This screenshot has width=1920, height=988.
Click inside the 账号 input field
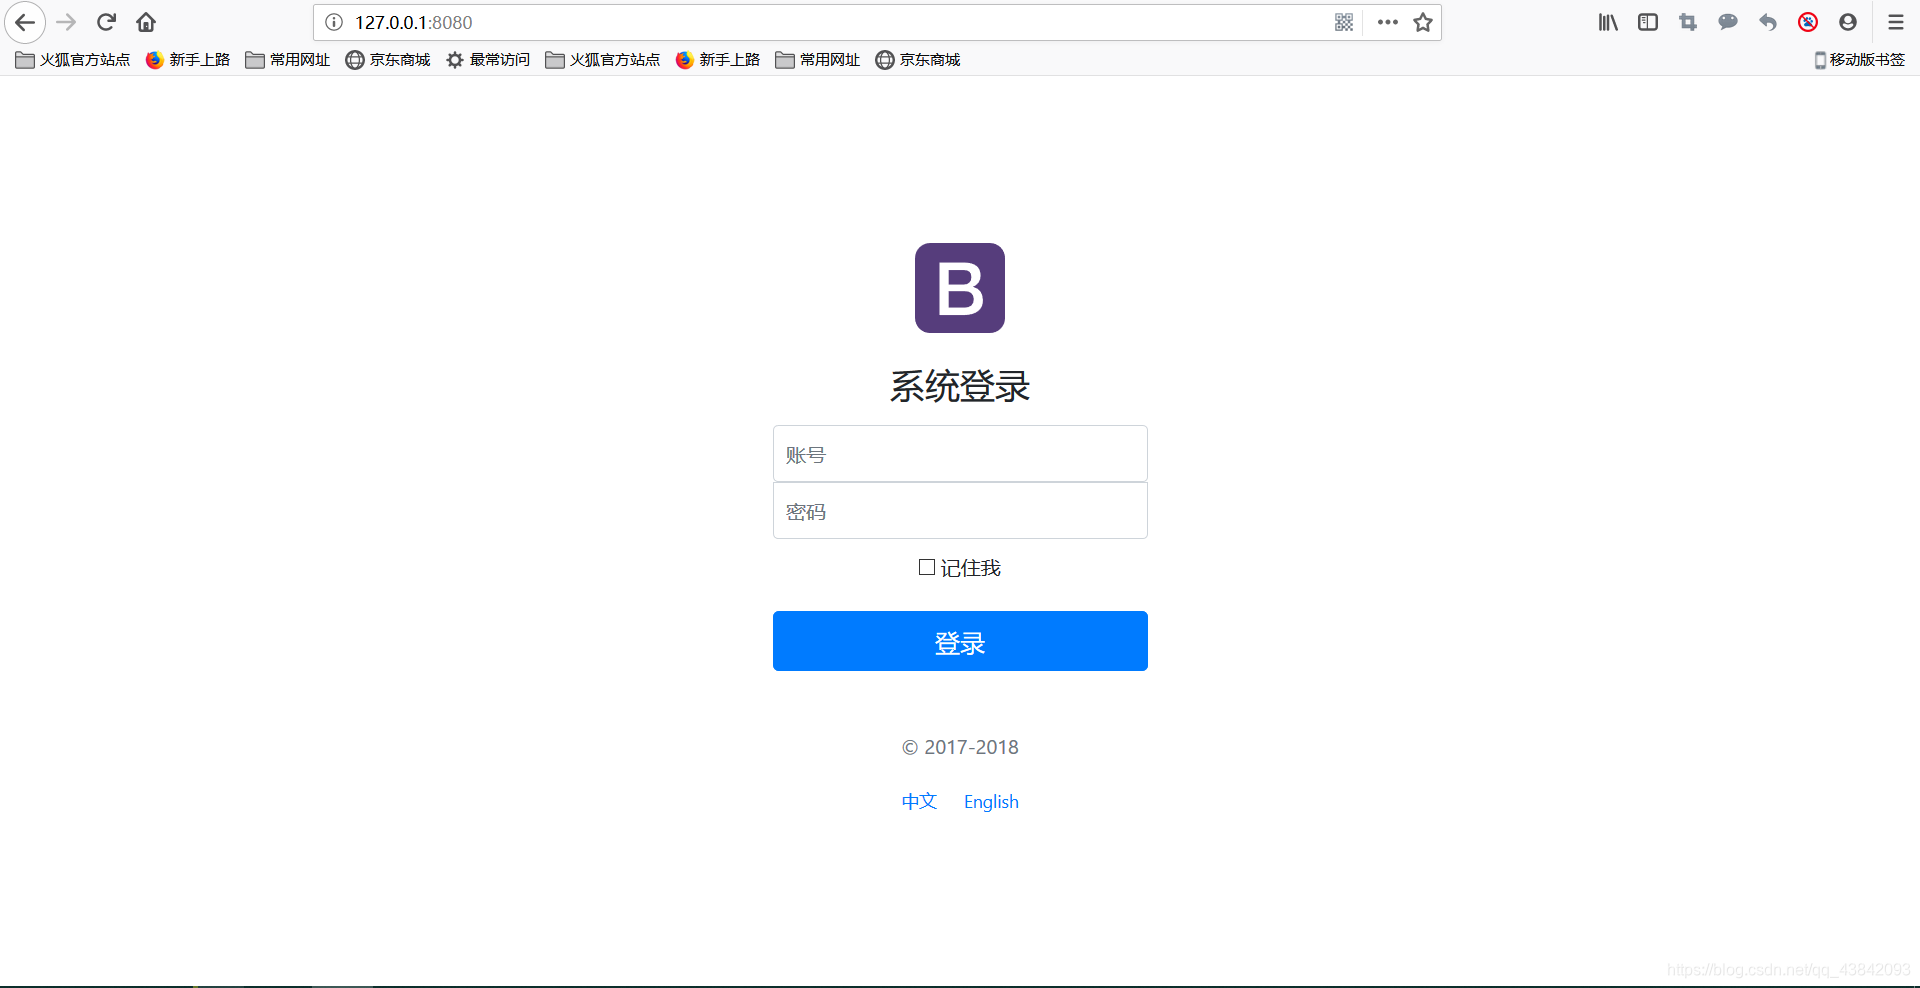click(960, 453)
